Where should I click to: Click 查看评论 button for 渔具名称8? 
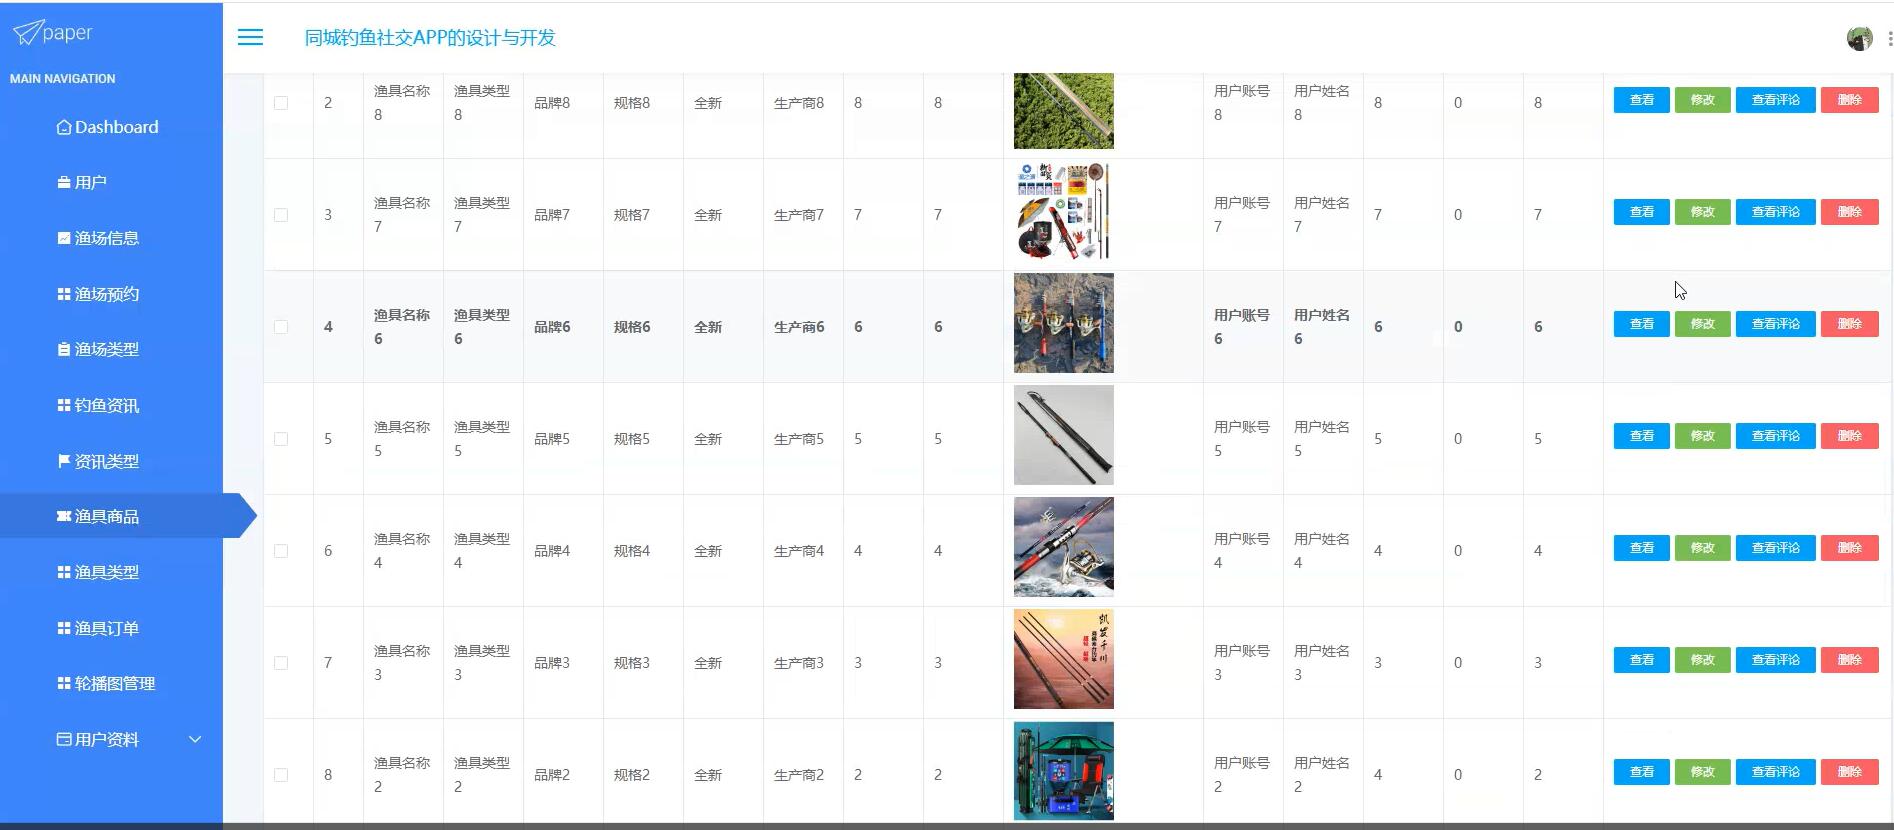point(1775,100)
